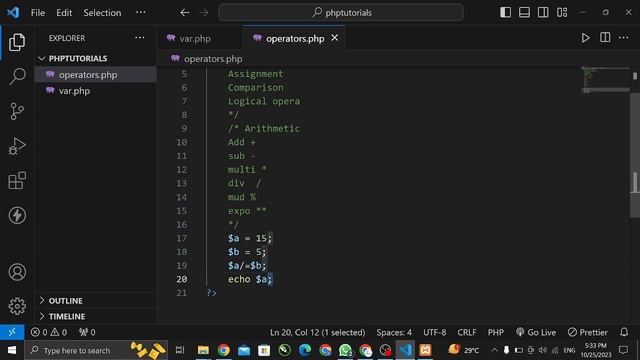This screenshot has width=640, height=360.
Task: Customize layout icon in title bar
Action: click(x=562, y=12)
